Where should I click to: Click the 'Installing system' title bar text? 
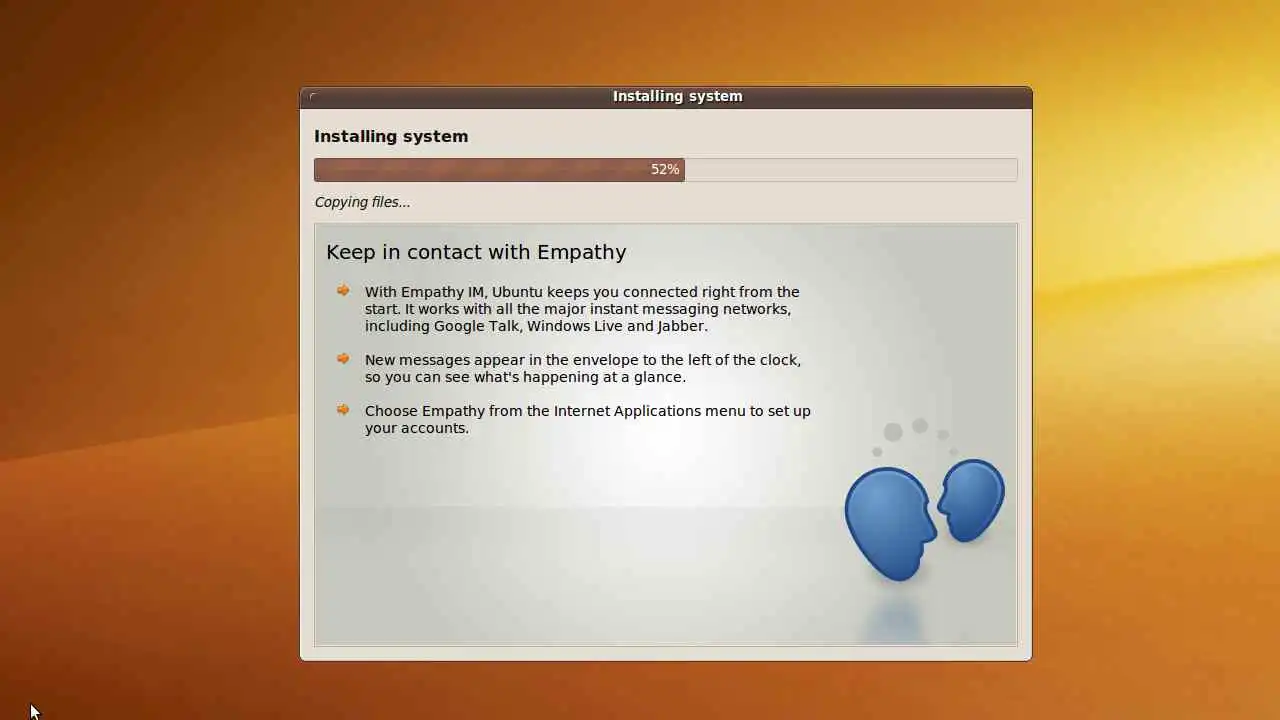point(677,97)
